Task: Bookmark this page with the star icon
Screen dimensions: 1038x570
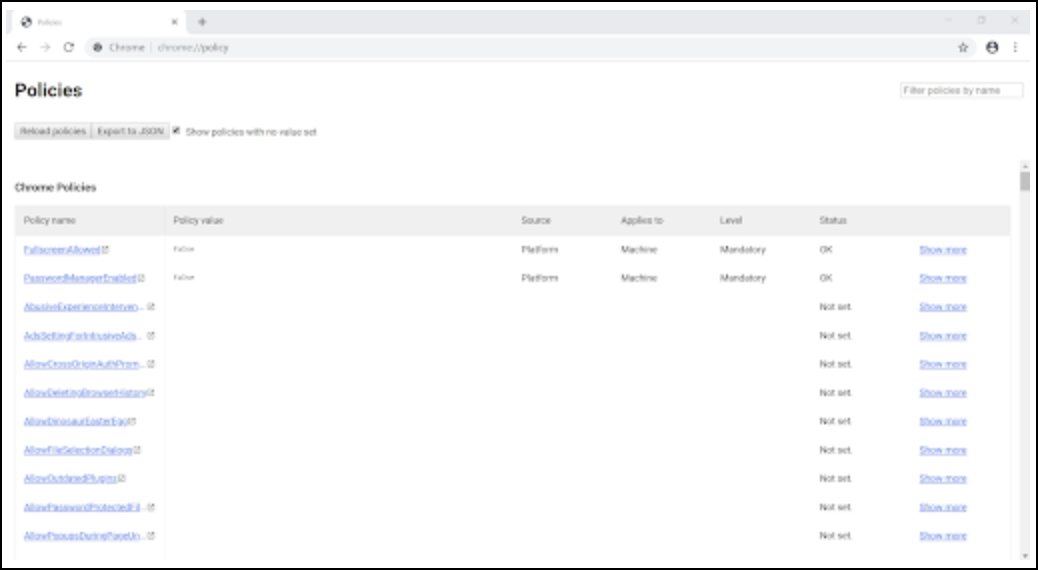Action: (963, 47)
